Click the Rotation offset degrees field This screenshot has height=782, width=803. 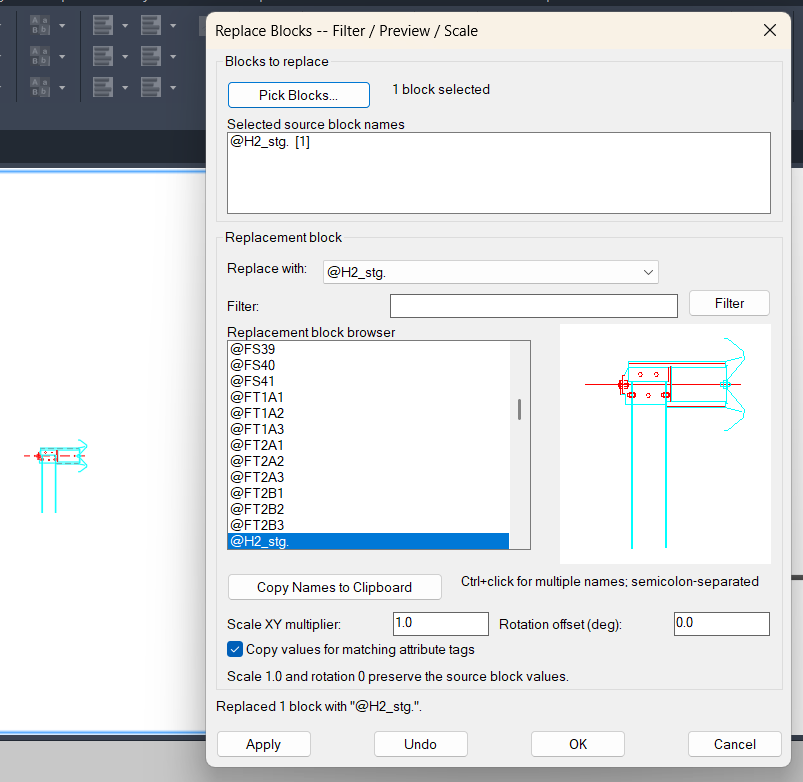pyautogui.click(x=722, y=624)
